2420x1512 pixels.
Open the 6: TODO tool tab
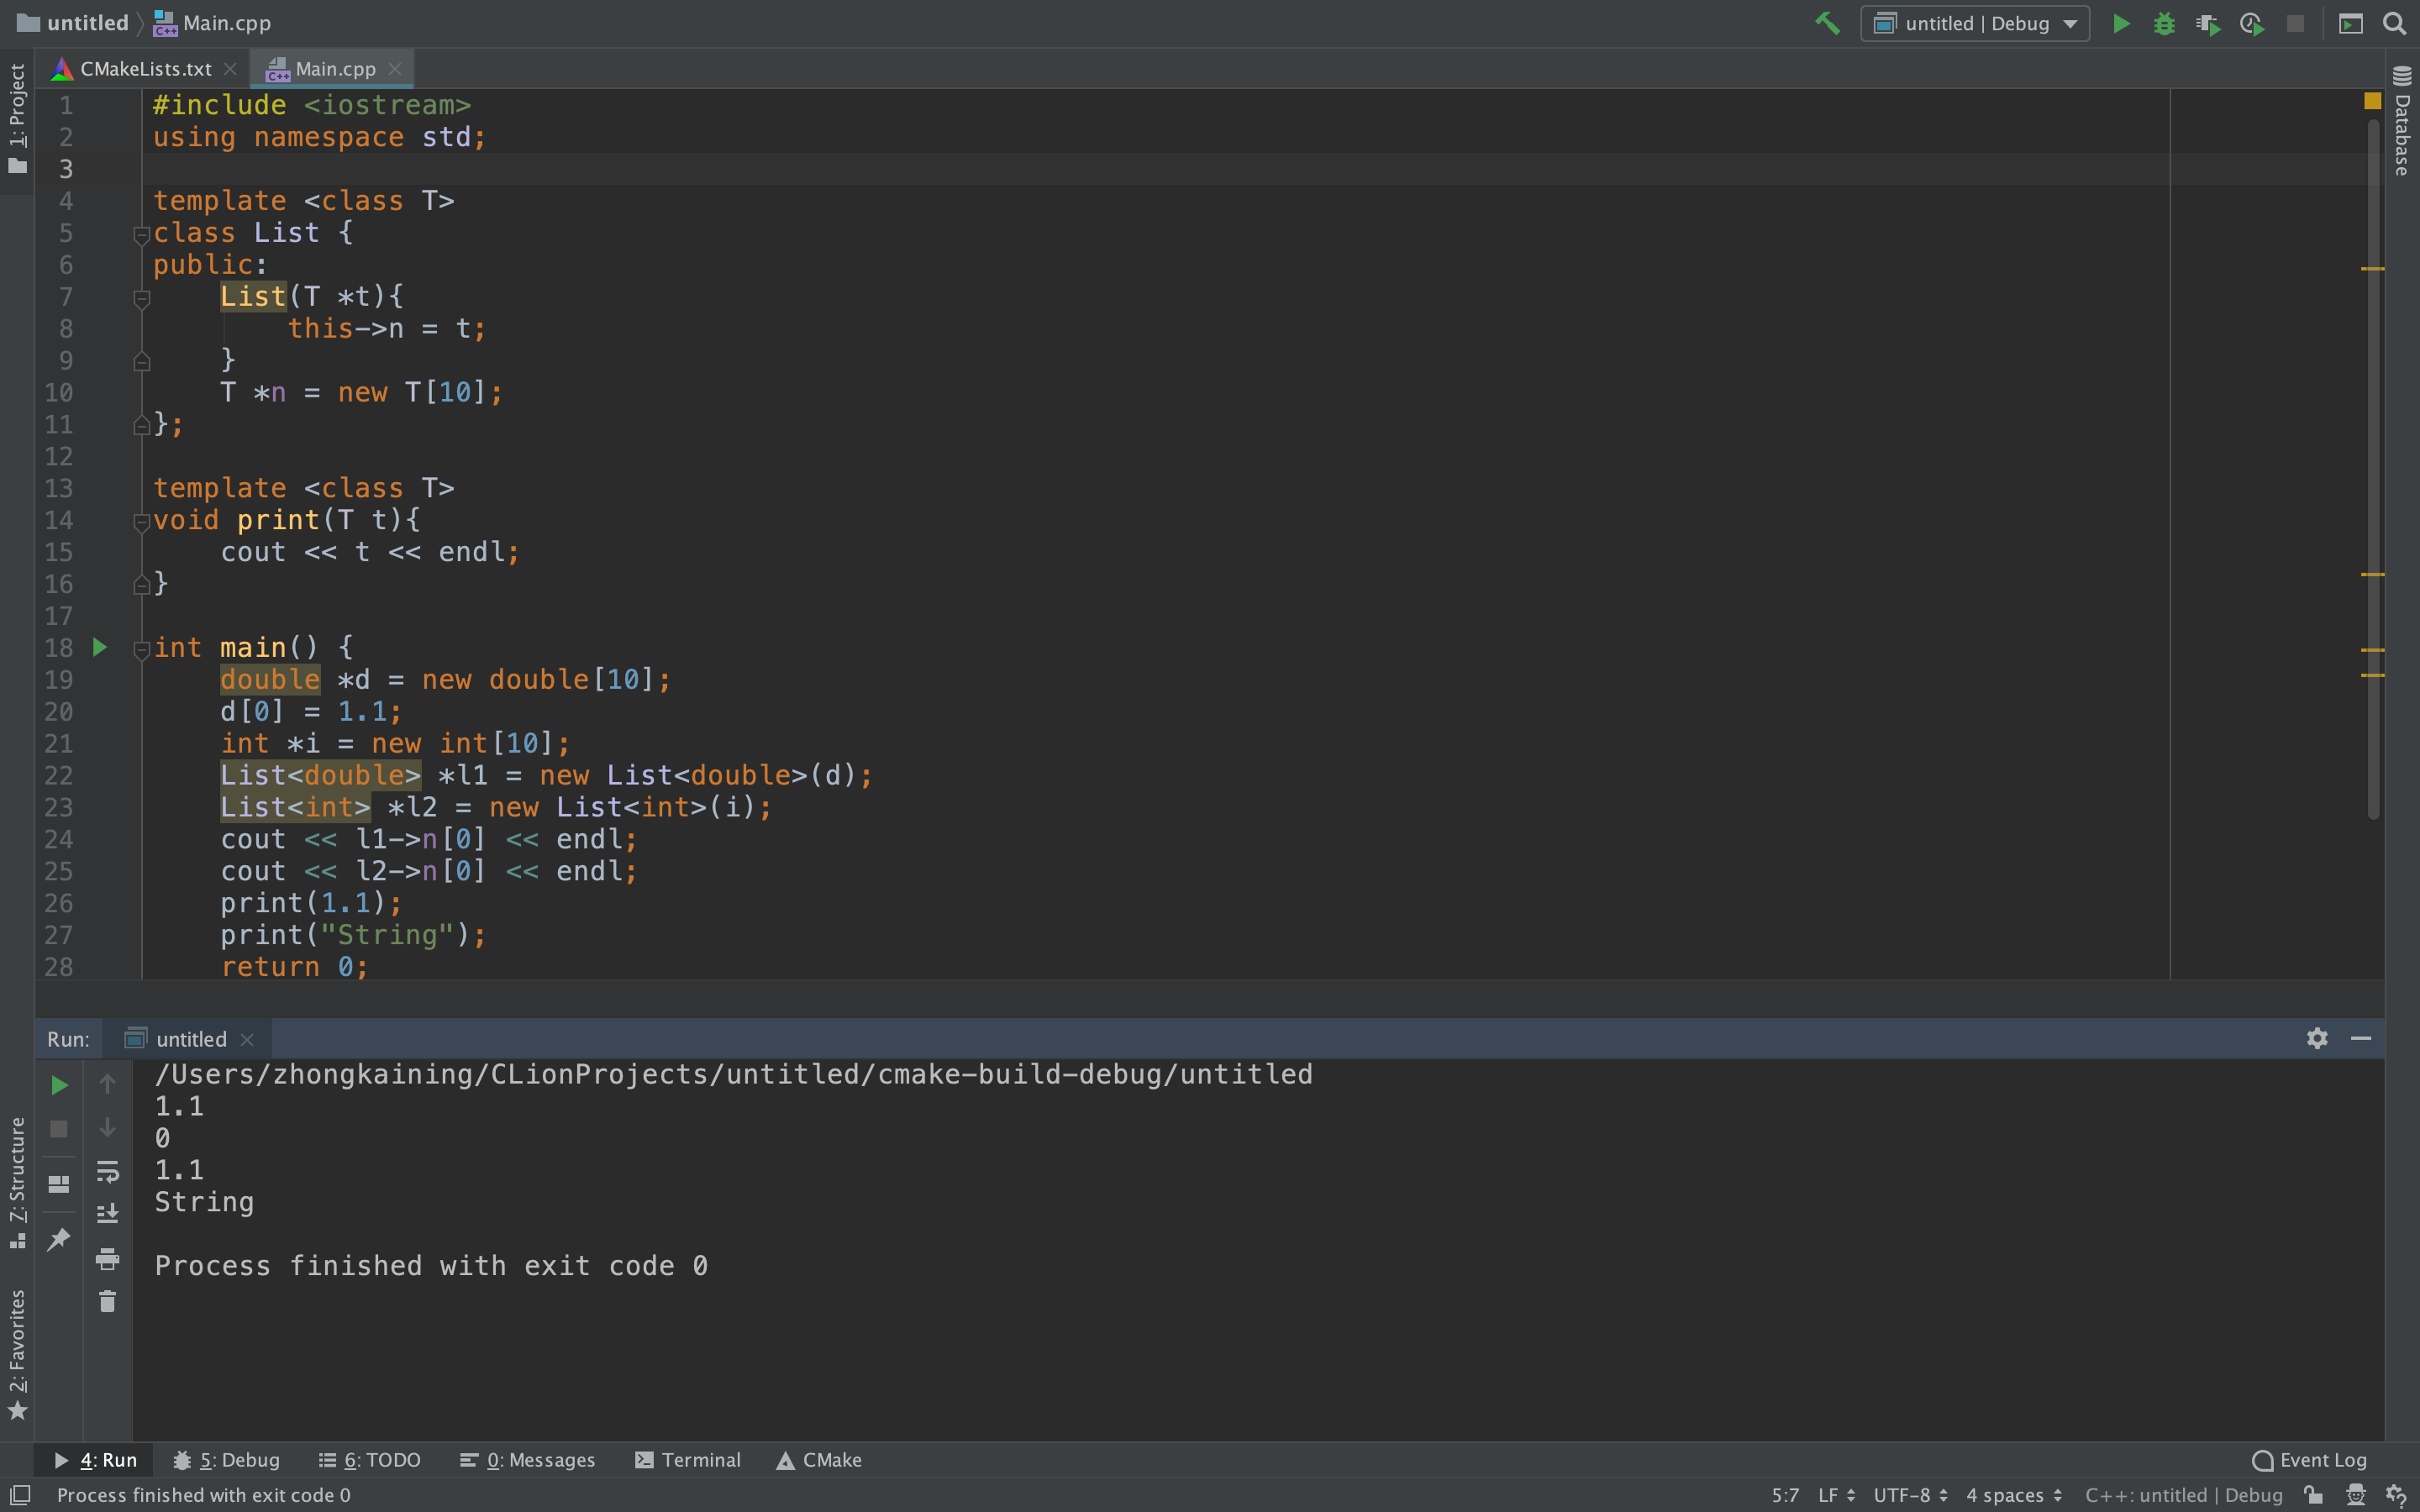[x=370, y=1460]
